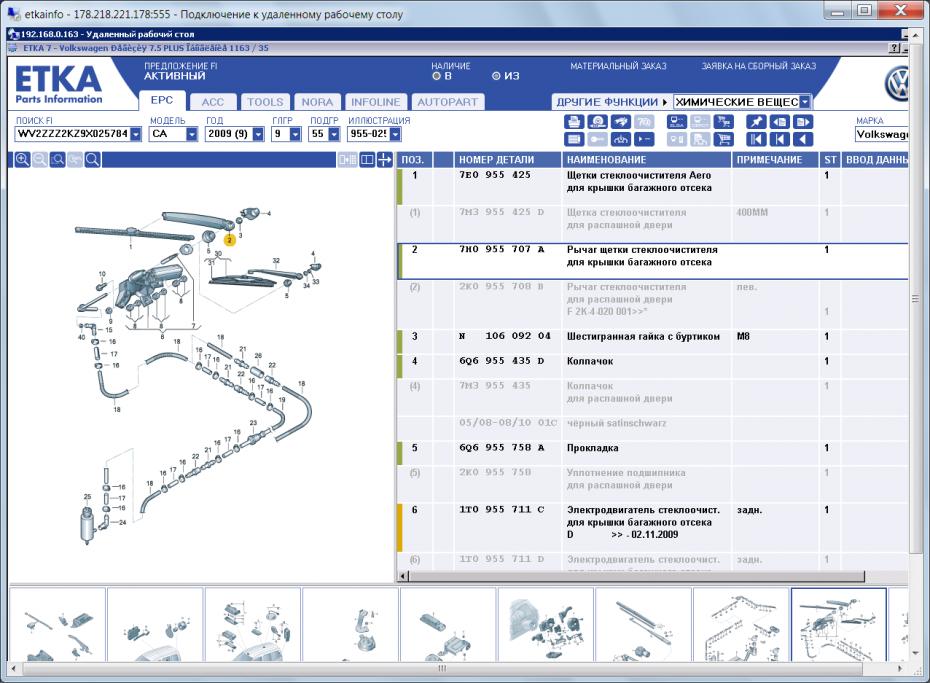This screenshot has height=683, width=930.
Task: Click the jump-to-start icon with single bar
Action: [x=779, y=139]
